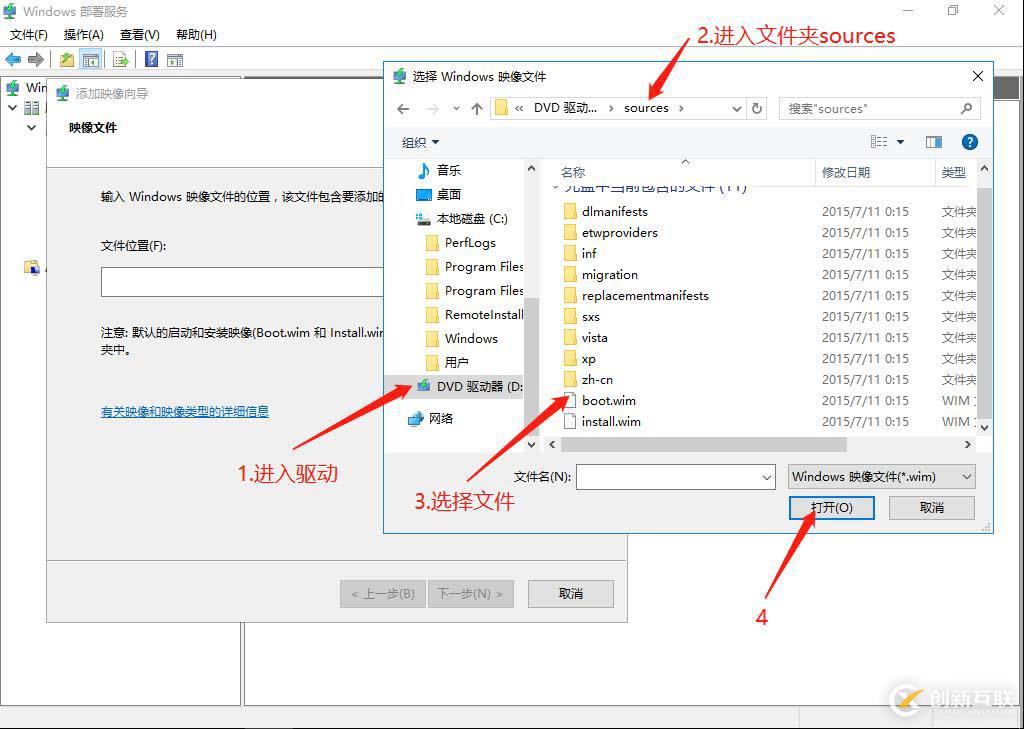Open the view options dropdown arrow
This screenshot has height=729, width=1024.
[x=900, y=142]
